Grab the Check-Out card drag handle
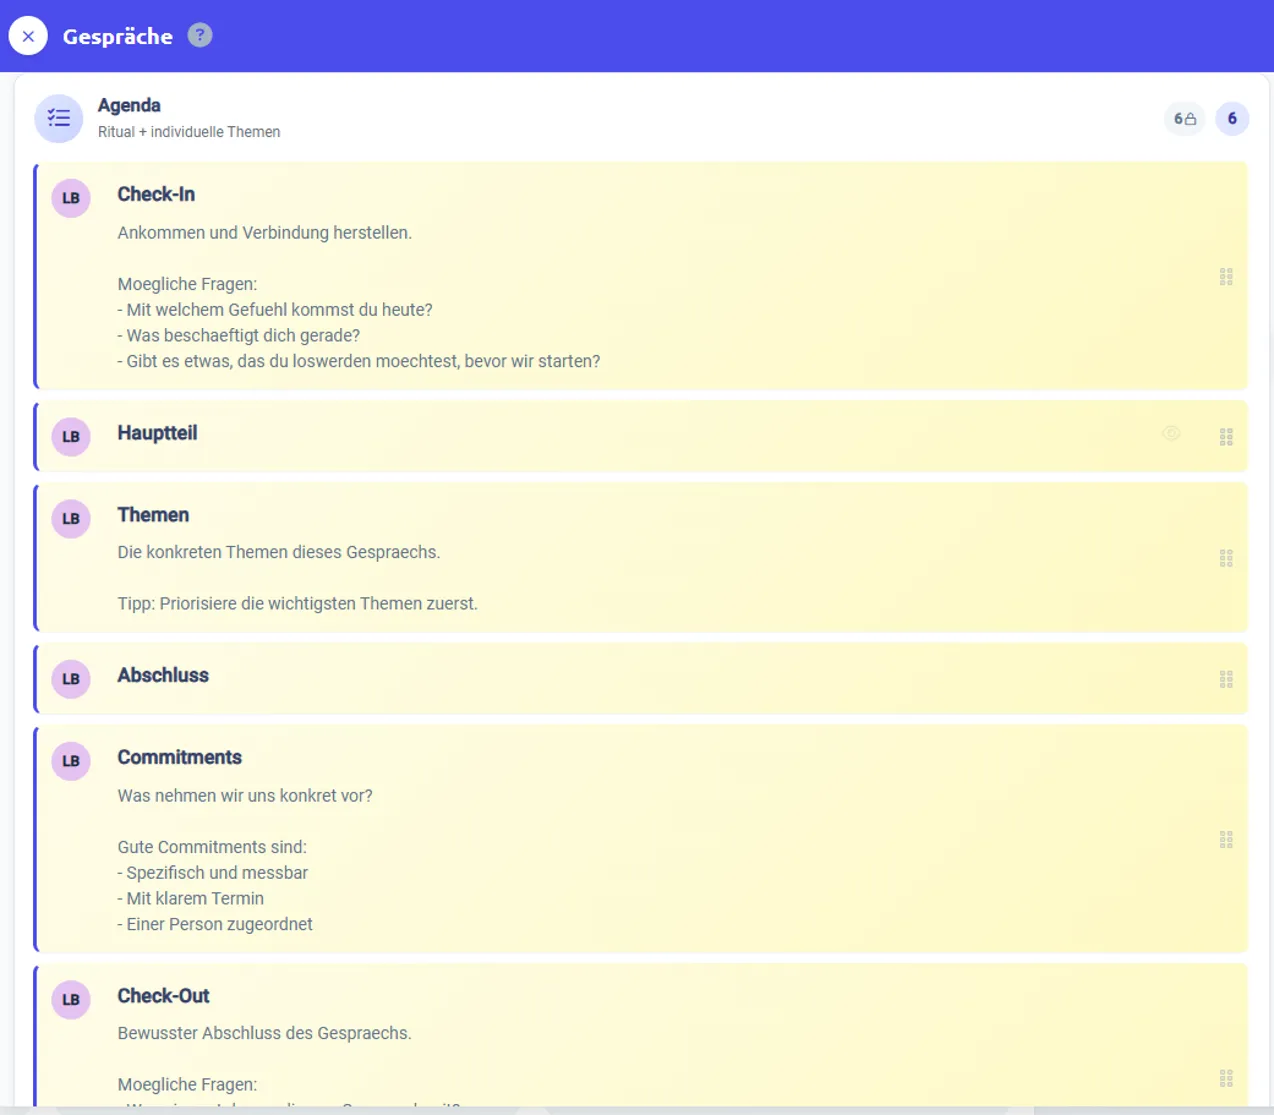 click(1226, 1078)
